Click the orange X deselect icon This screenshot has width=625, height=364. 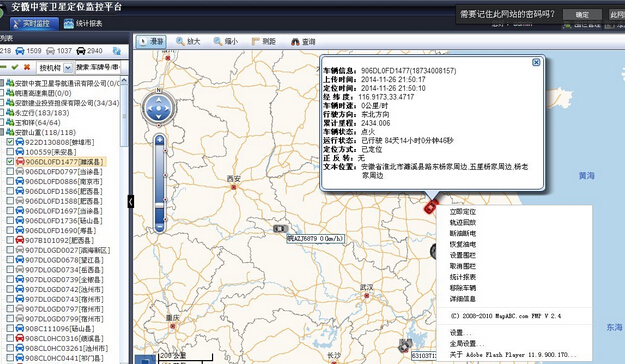tap(27, 67)
